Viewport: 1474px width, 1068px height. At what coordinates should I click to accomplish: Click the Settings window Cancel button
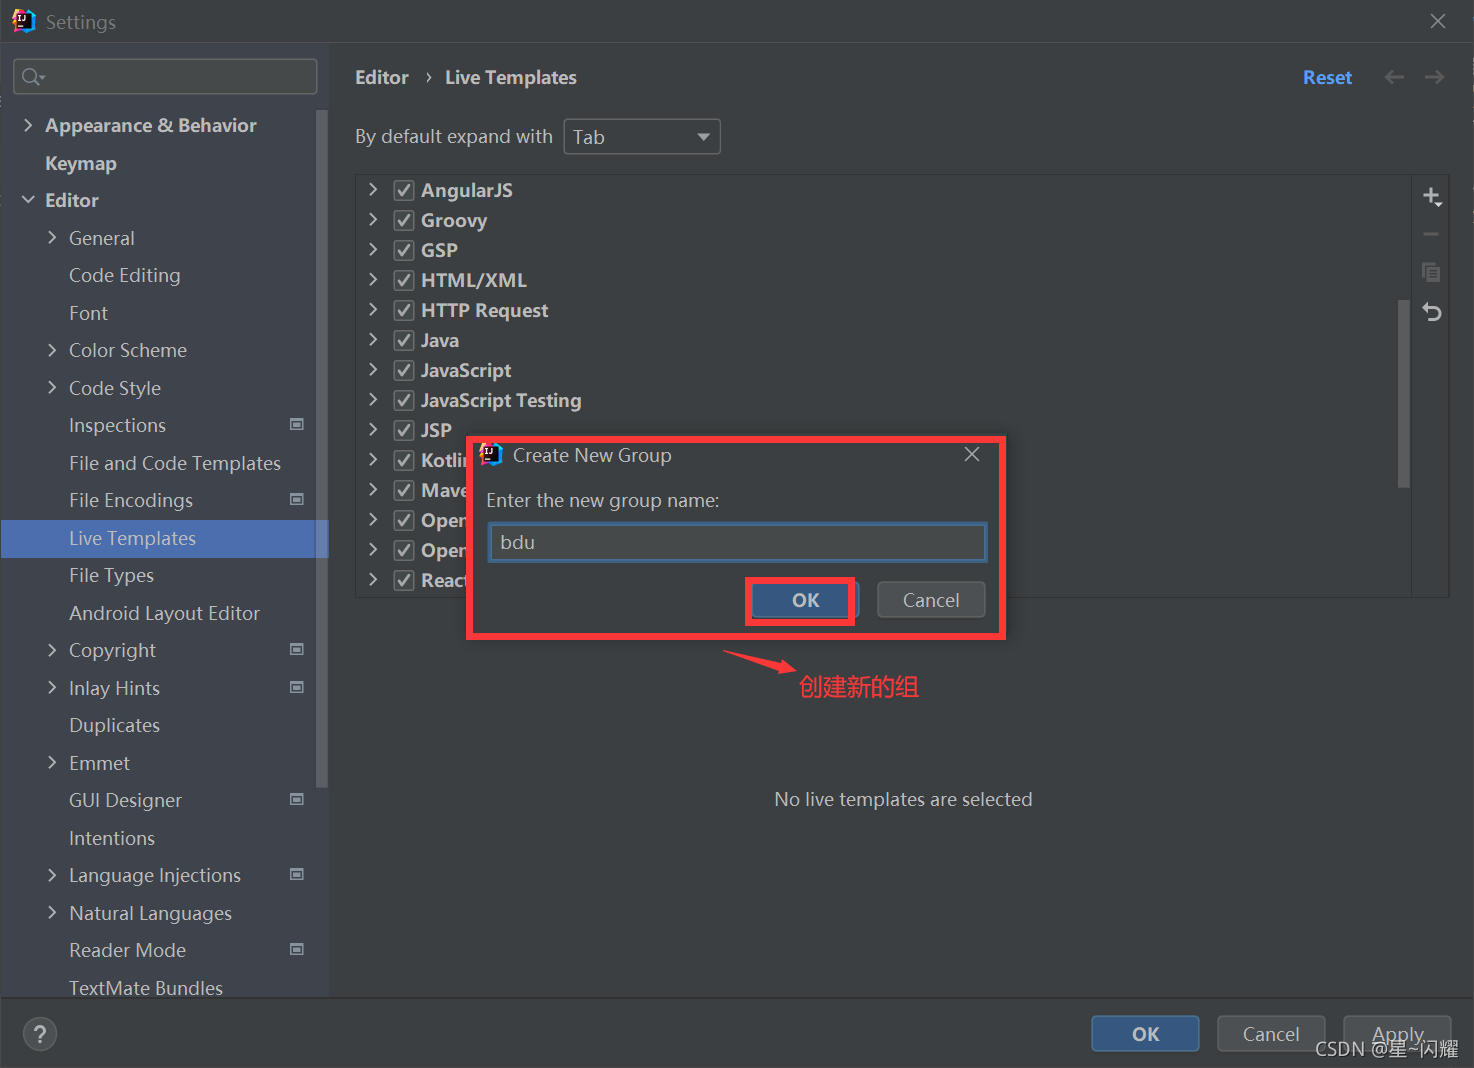(x=1271, y=1034)
